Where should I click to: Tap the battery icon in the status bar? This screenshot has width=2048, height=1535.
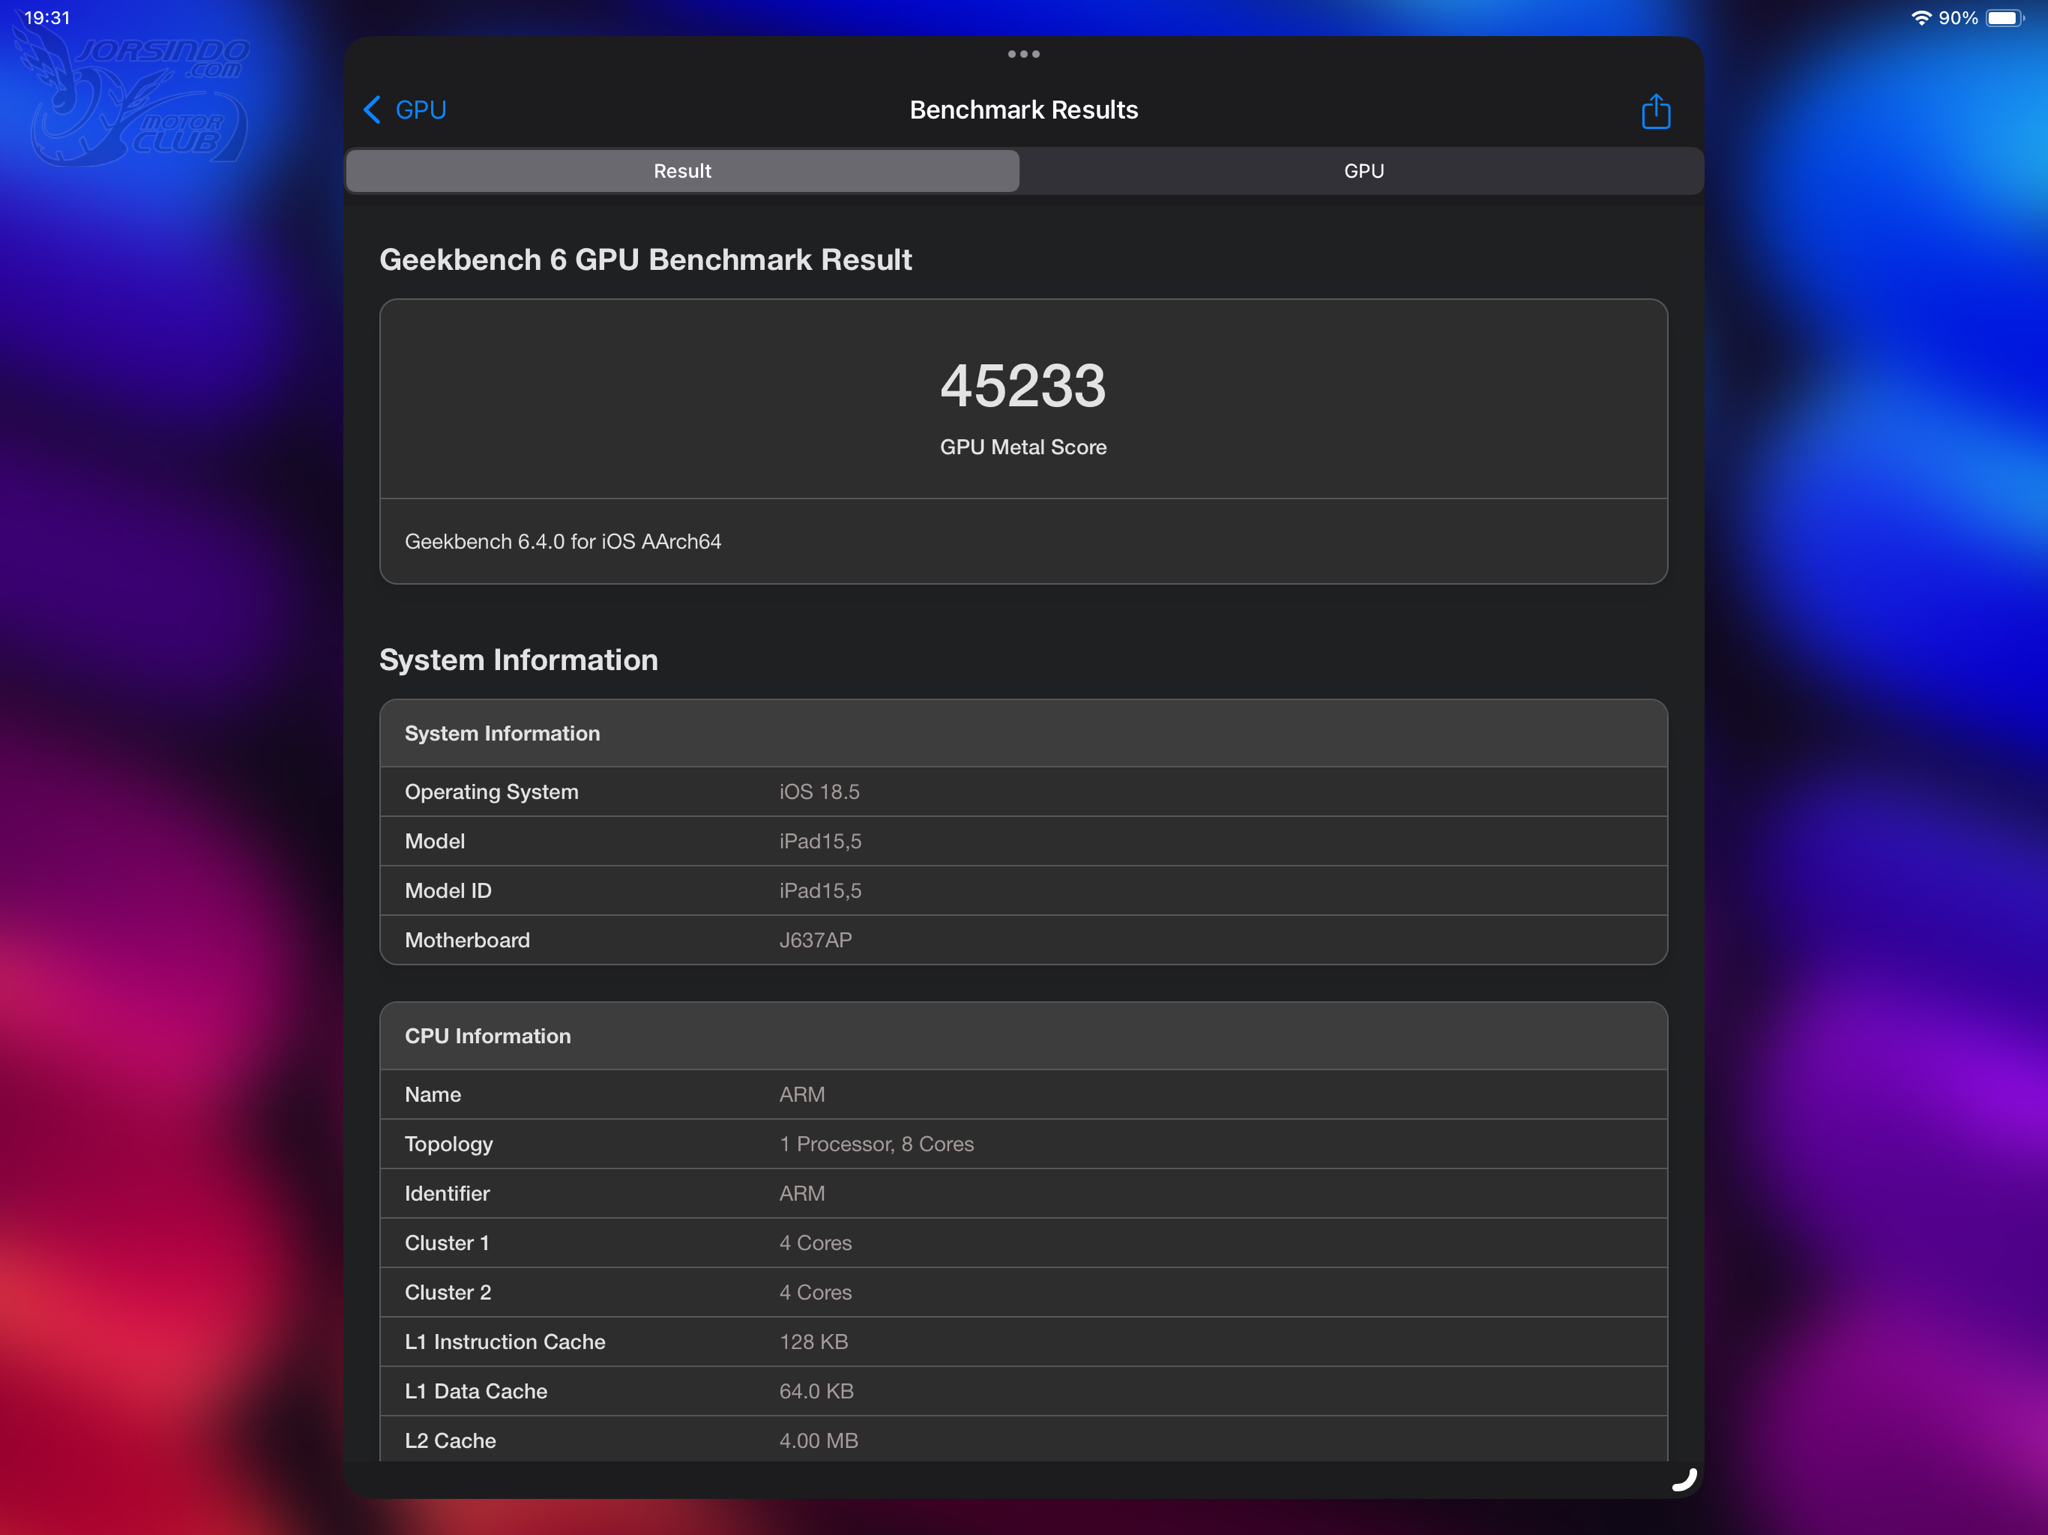(2005, 18)
